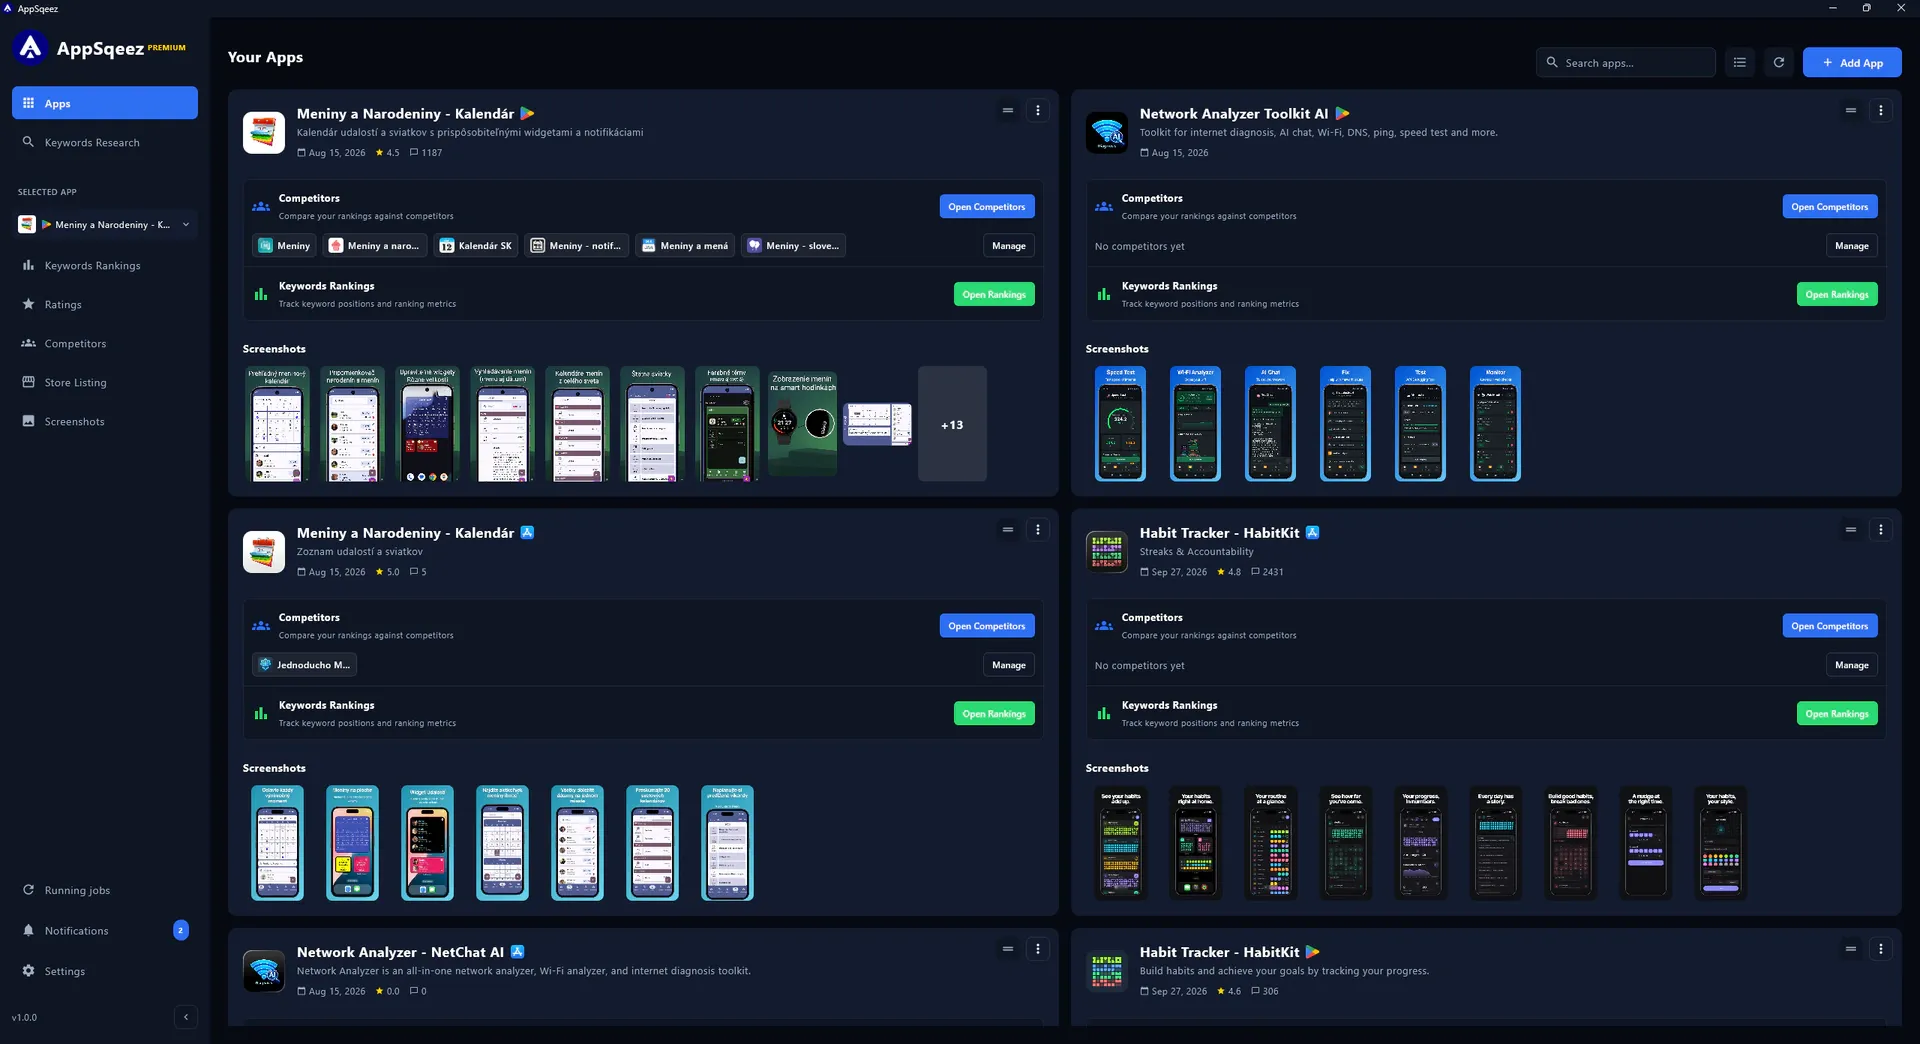Click the notifications count badge
This screenshot has height=1044, width=1920.
pos(181,930)
